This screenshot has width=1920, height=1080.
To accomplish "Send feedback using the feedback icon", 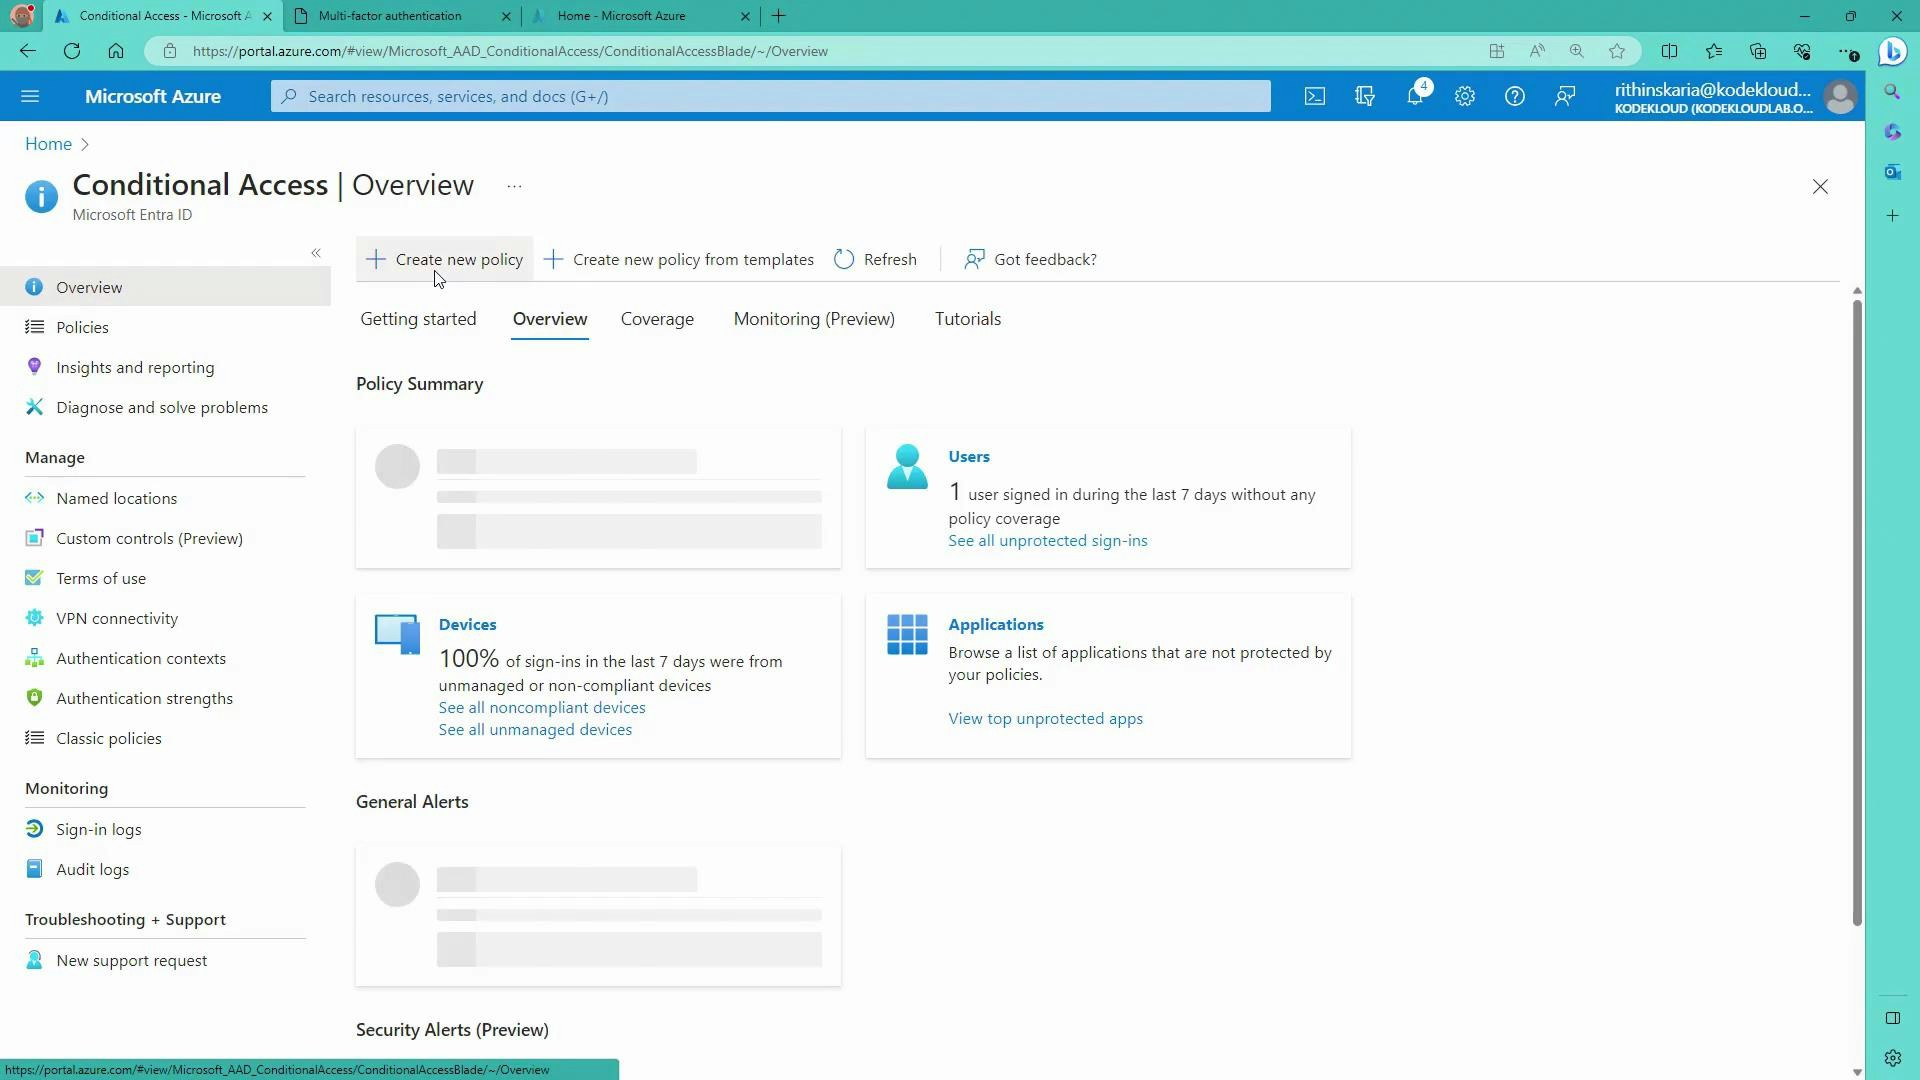I will pyautogui.click(x=1564, y=96).
